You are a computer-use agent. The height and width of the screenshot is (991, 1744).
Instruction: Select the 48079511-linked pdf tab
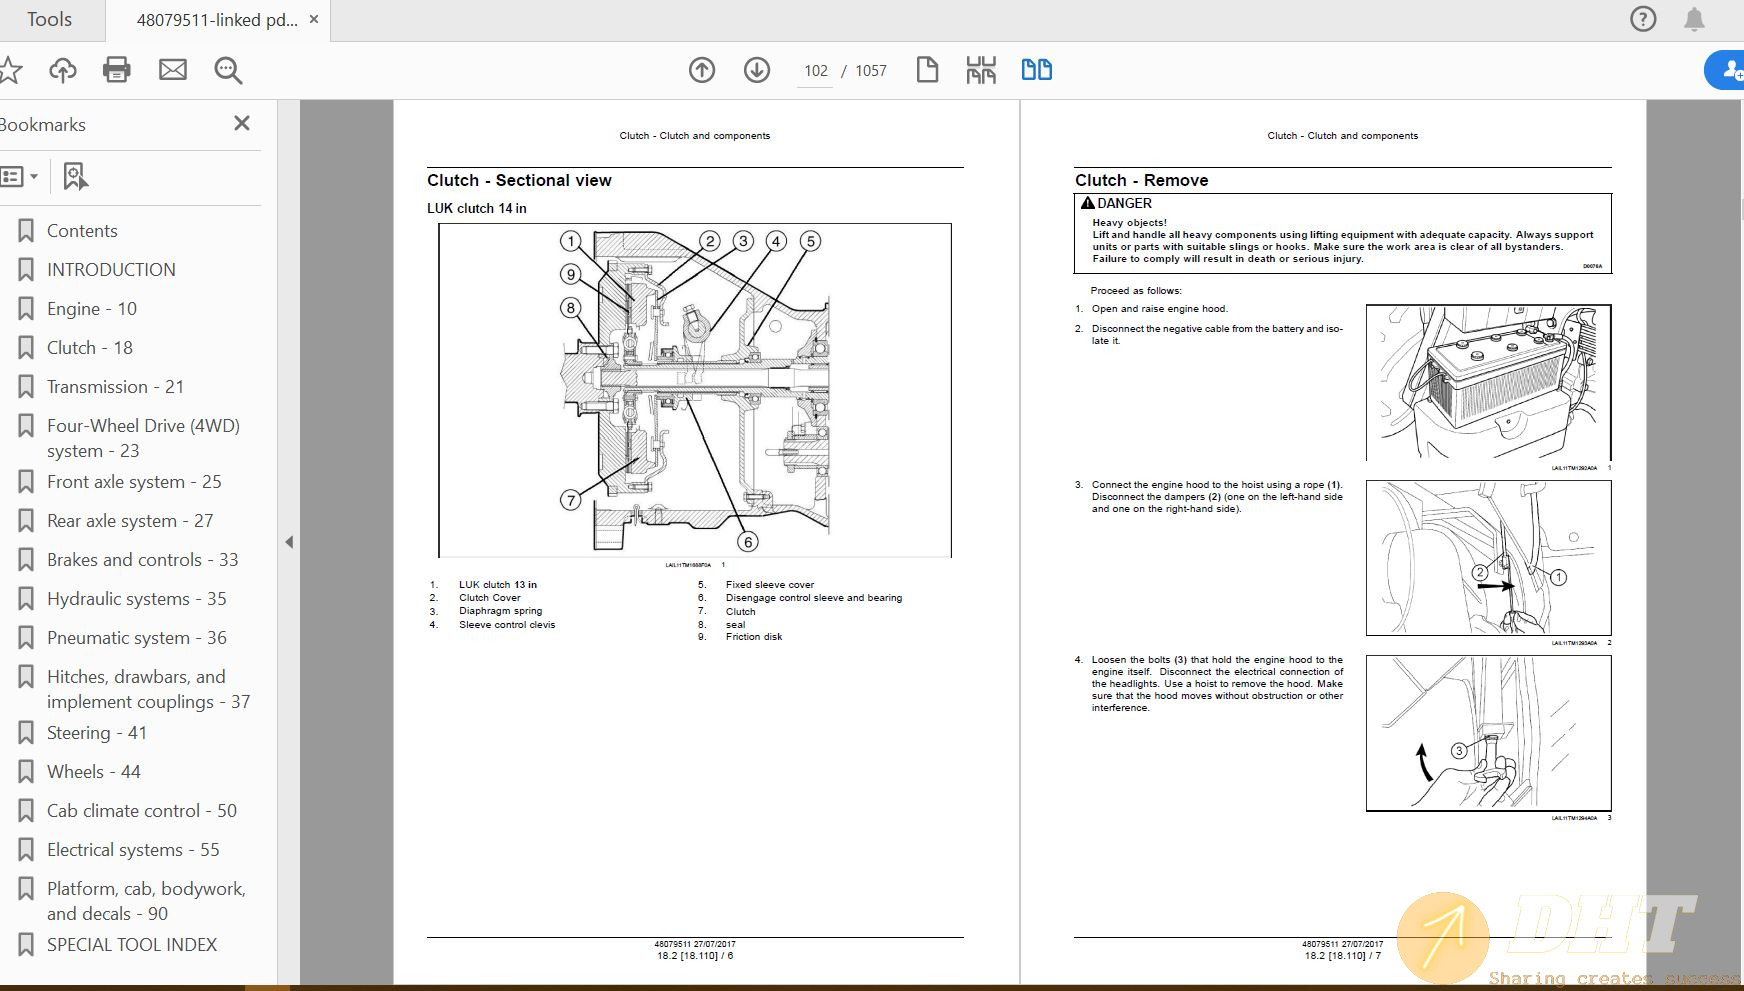pos(217,20)
